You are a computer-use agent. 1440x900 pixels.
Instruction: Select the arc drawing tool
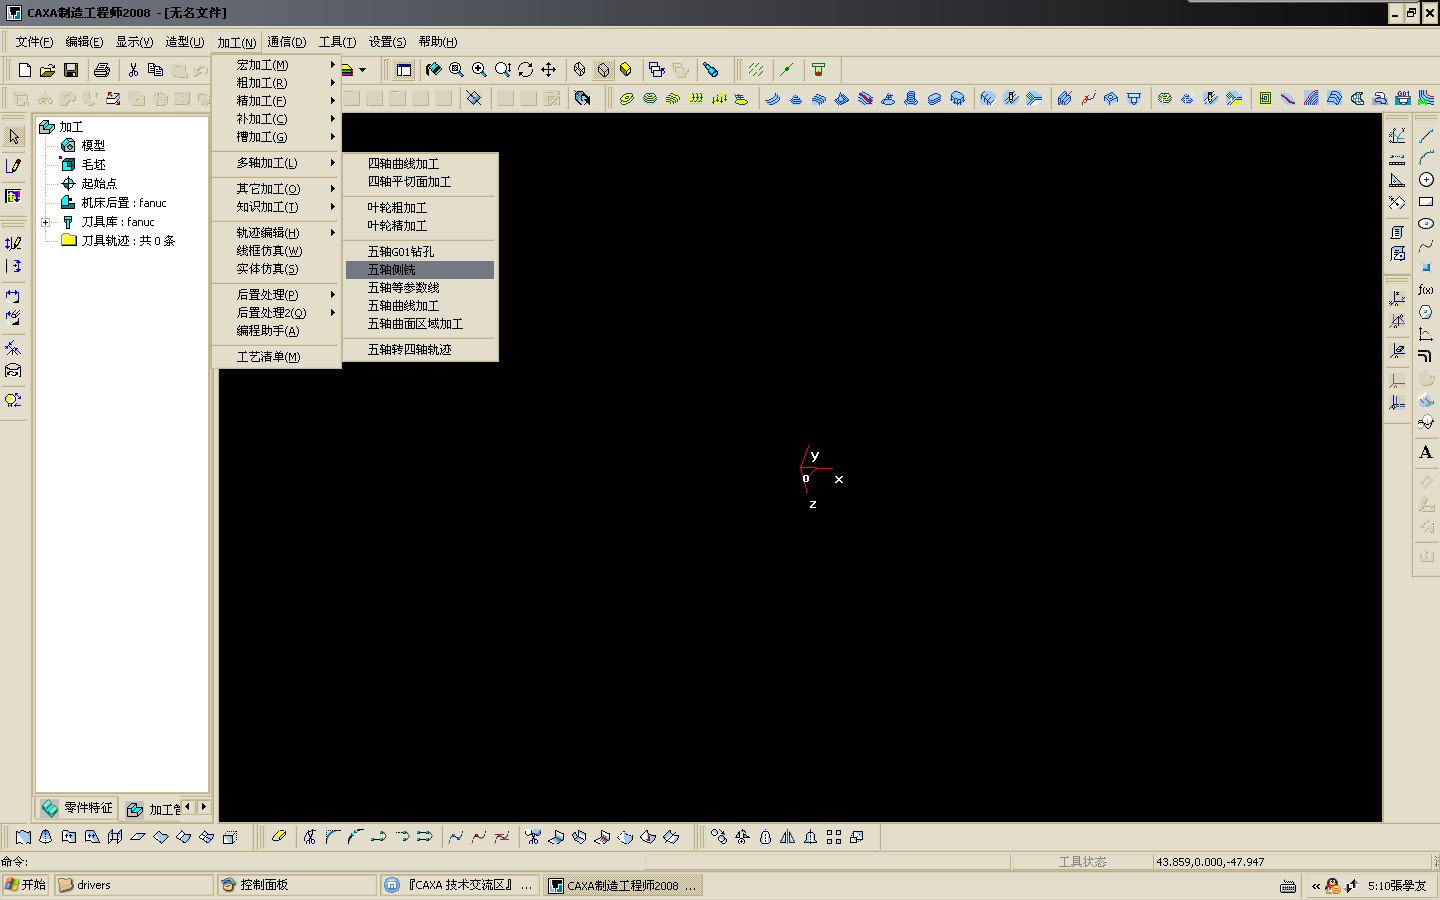(1426, 157)
